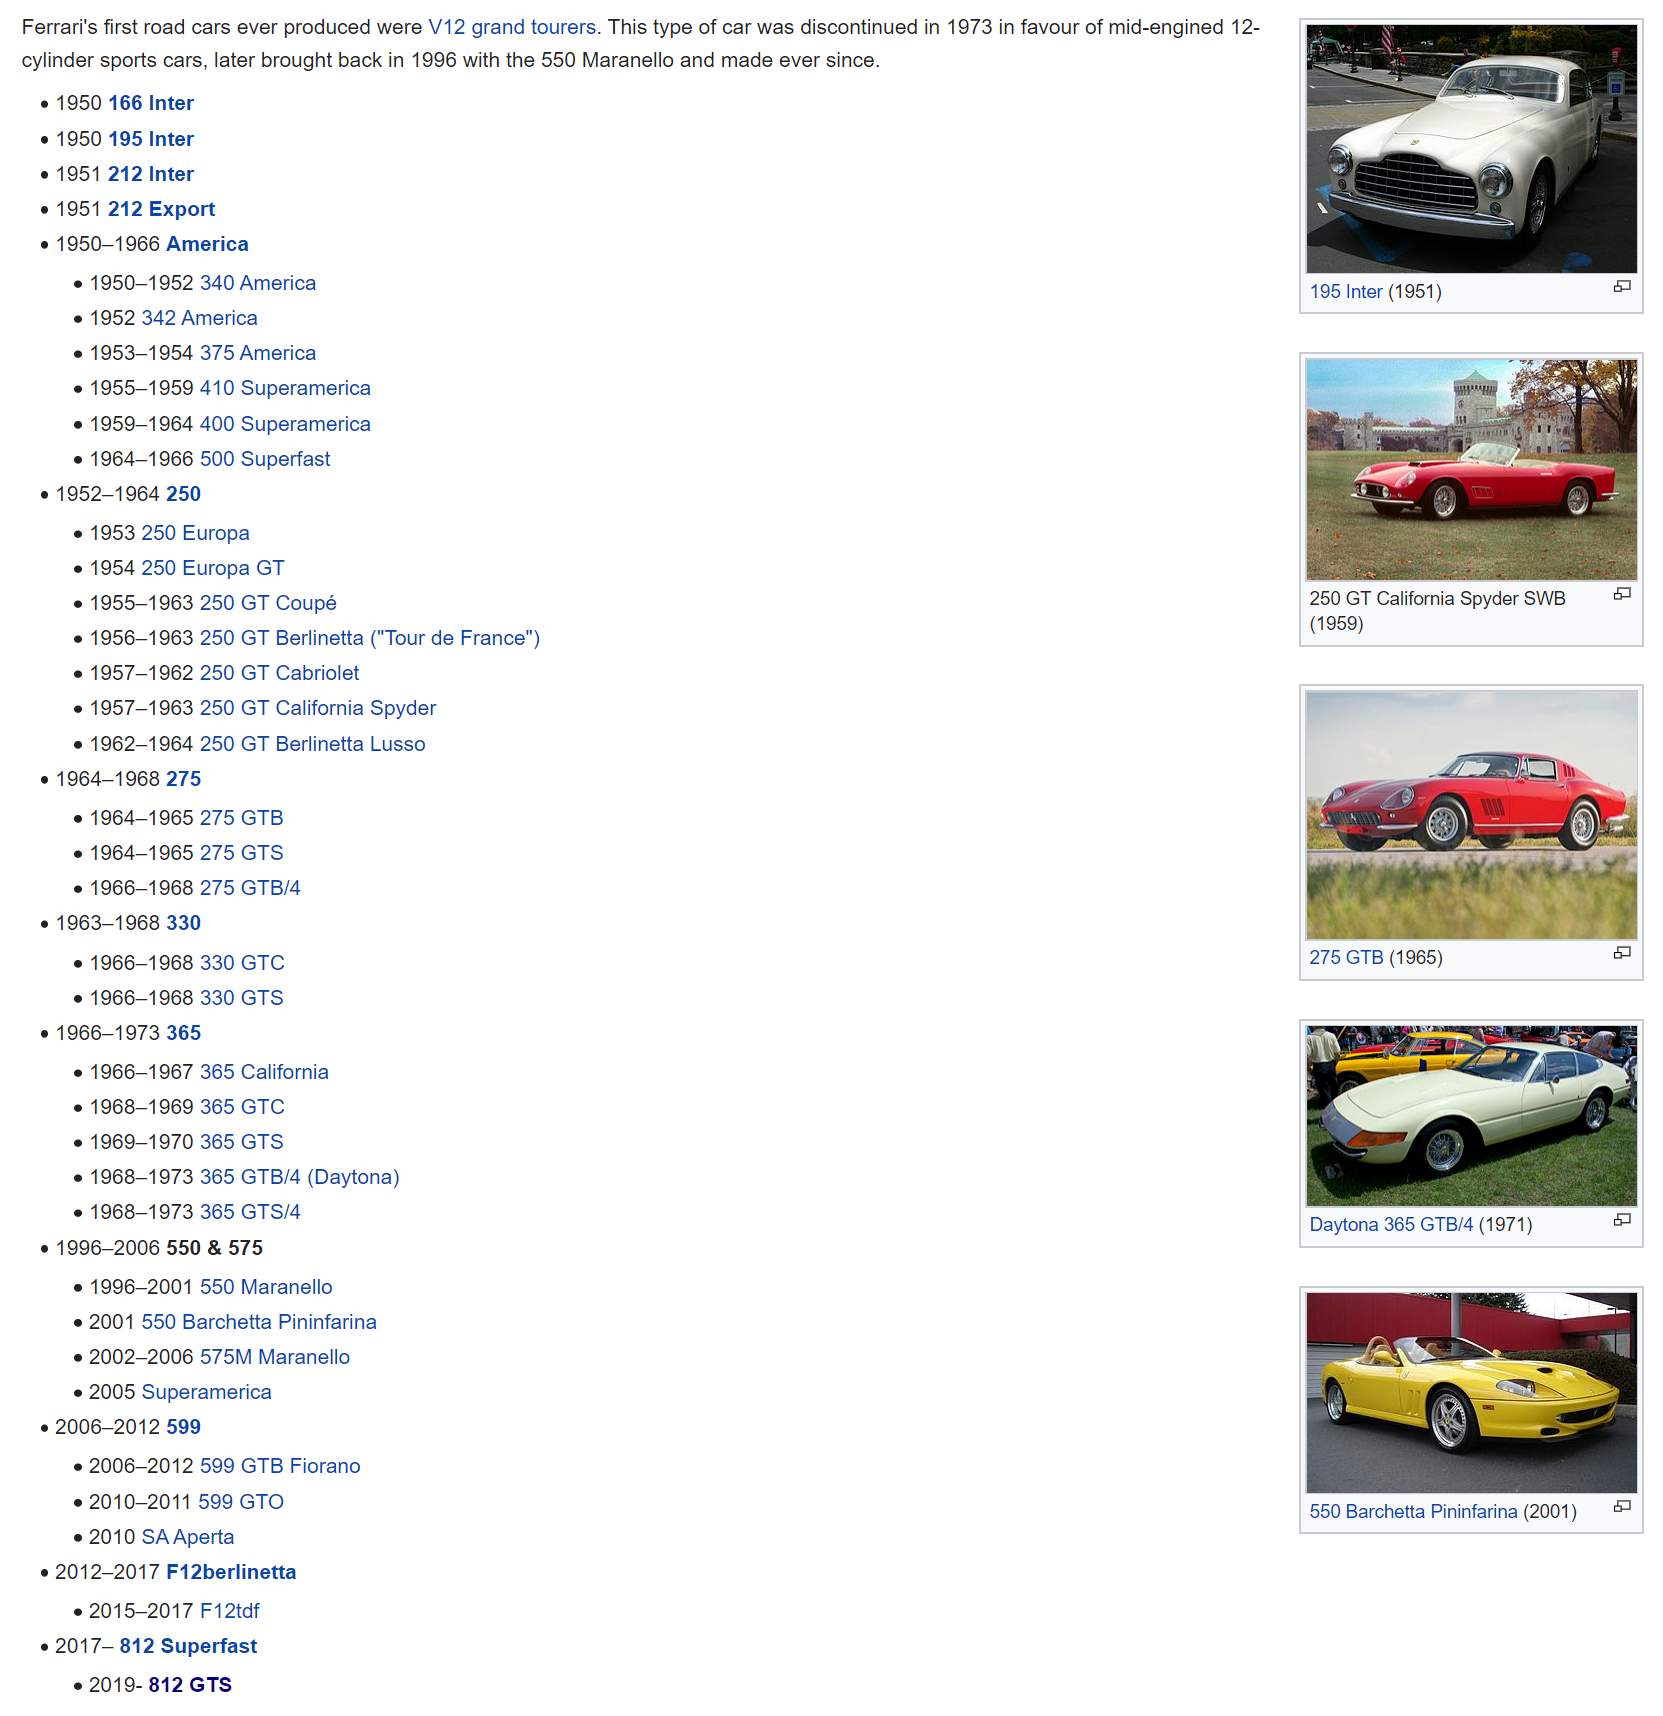Open the 365 California link
This screenshot has height=1716, width=1663.
coord(264,1072)
